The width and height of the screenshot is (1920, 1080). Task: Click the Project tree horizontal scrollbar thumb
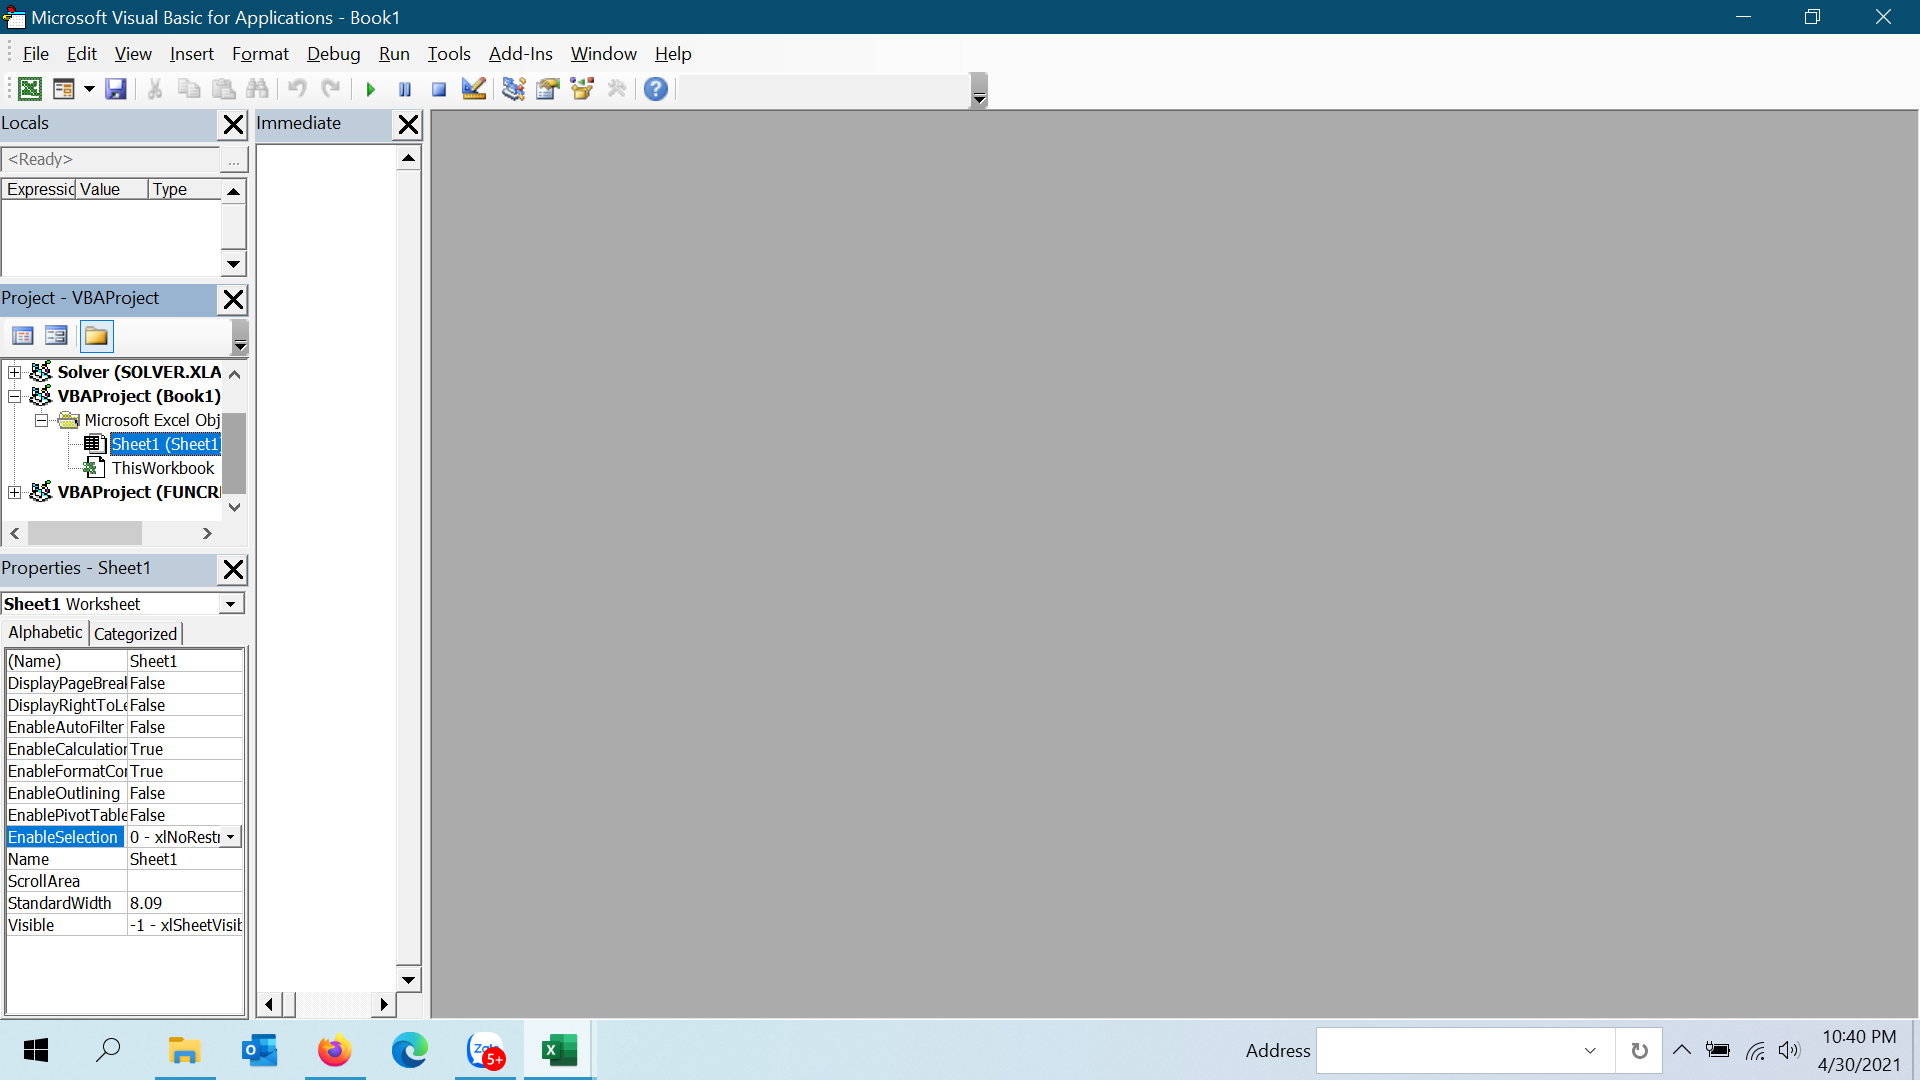click(x=85, y=534)
